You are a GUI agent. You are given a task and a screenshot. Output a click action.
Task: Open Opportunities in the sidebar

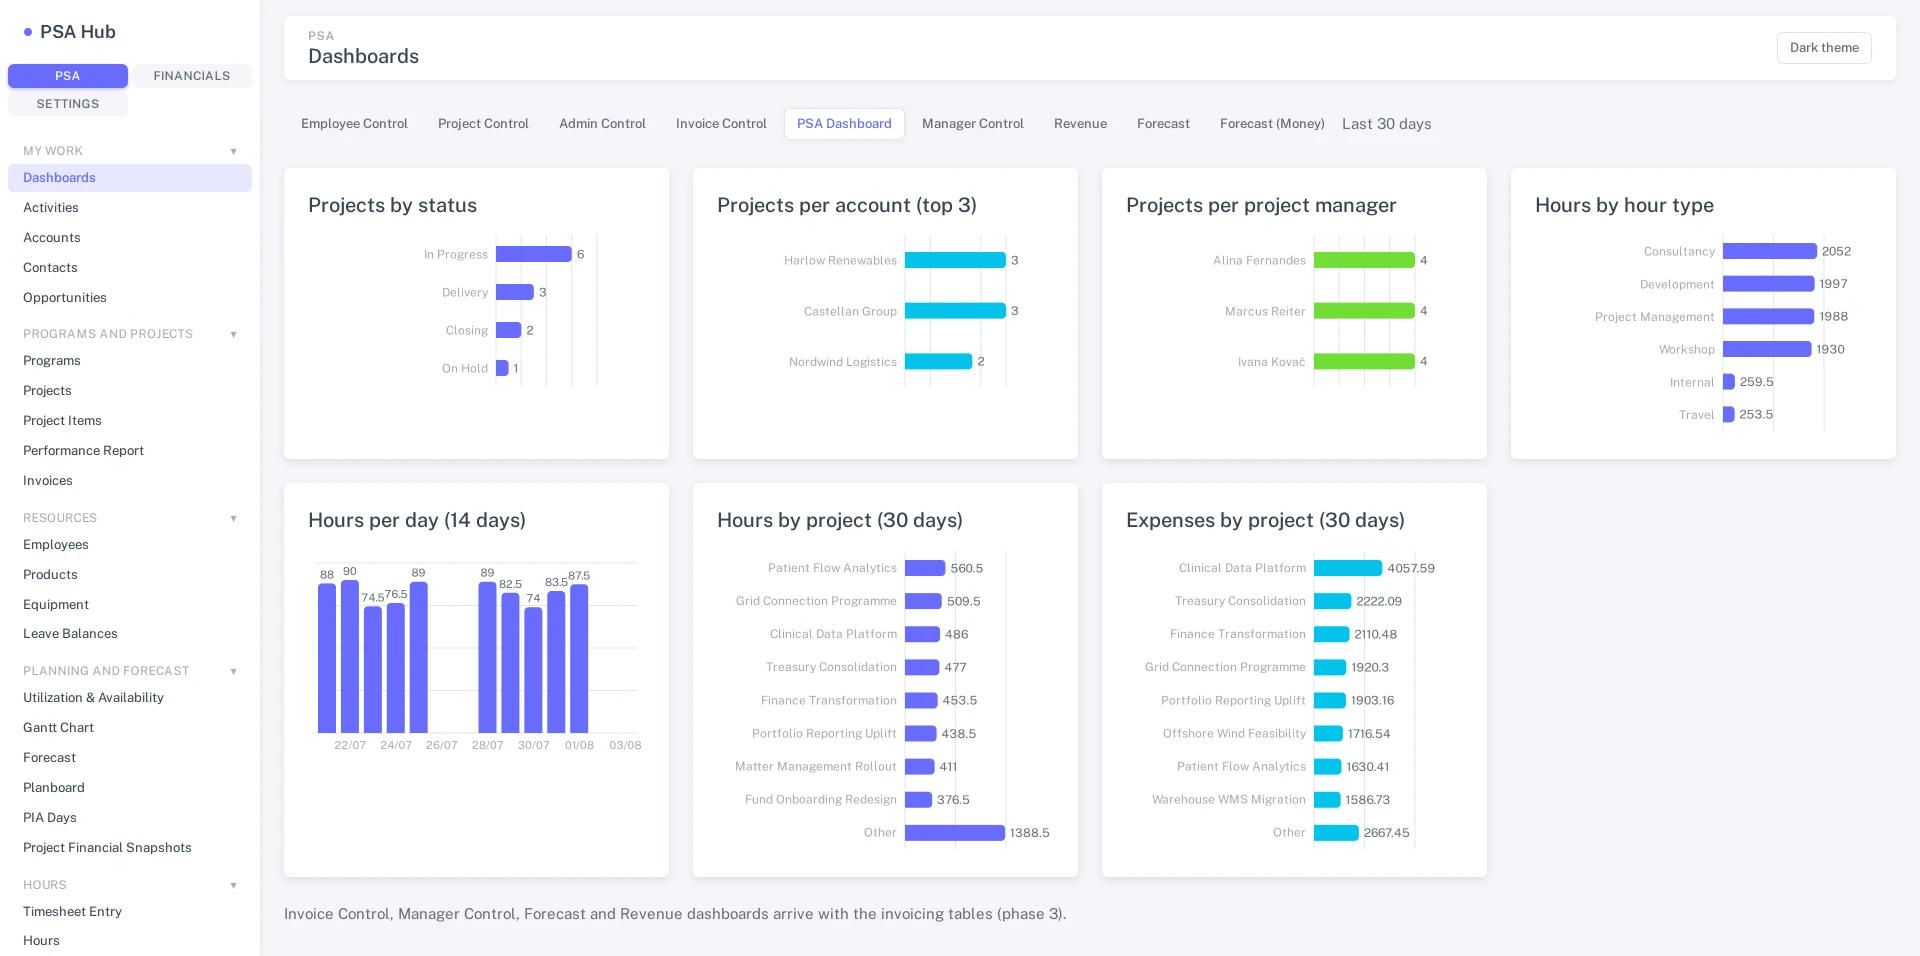[x=130, y=298]
